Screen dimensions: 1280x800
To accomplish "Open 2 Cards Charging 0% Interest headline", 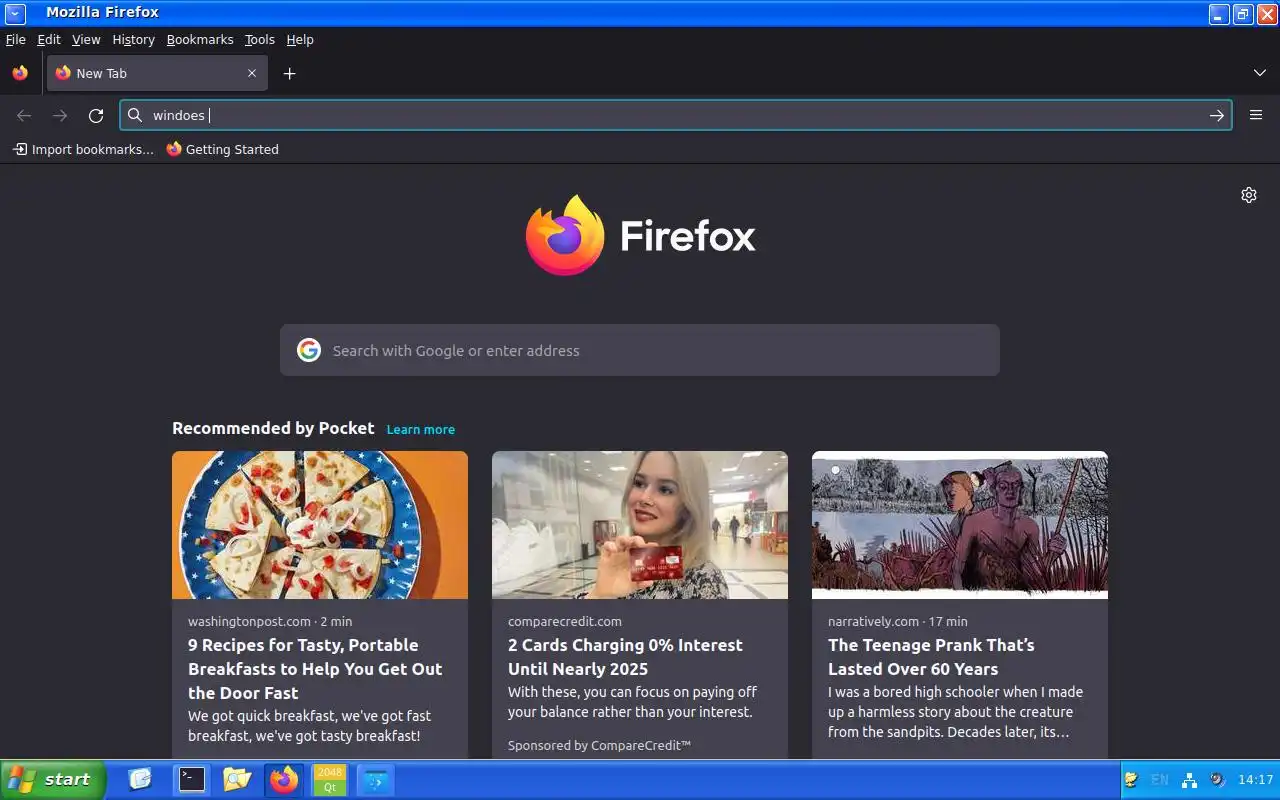I will [625, 657].
